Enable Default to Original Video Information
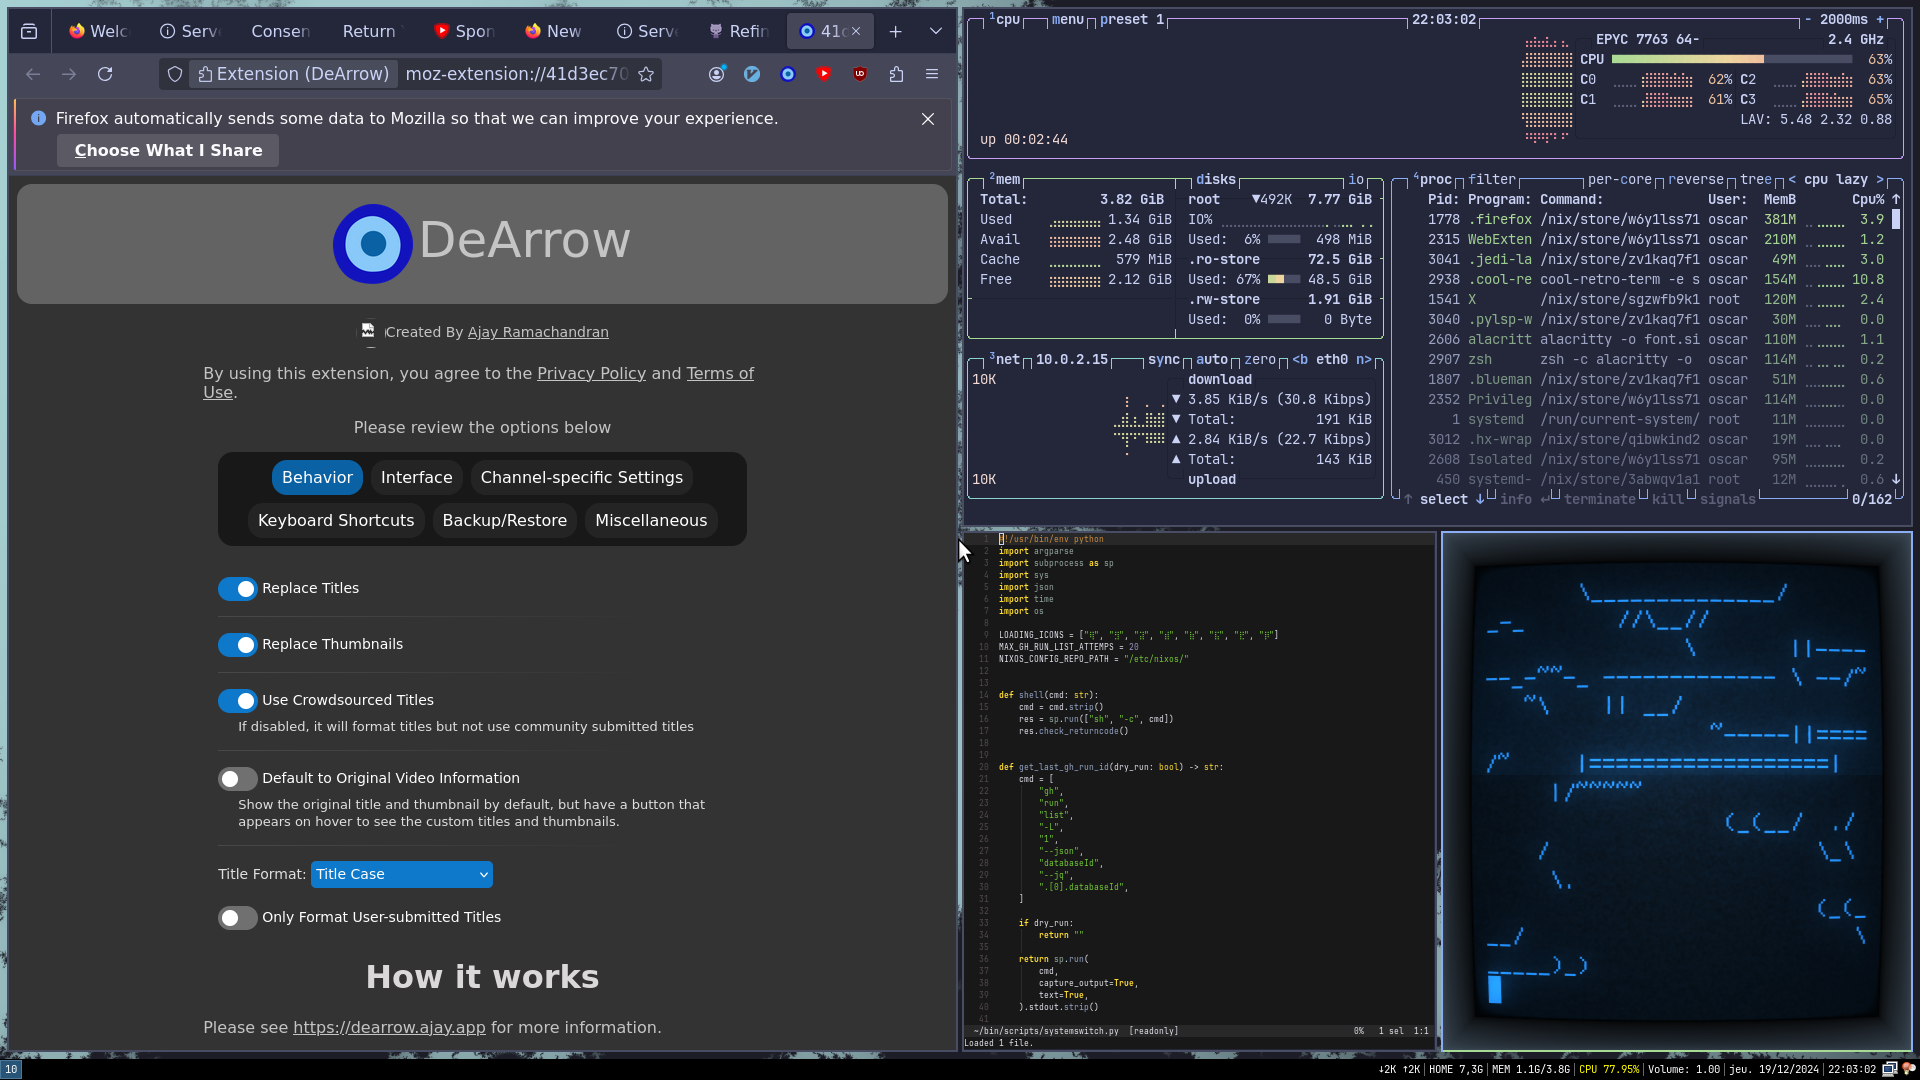 tap(238, 779)
